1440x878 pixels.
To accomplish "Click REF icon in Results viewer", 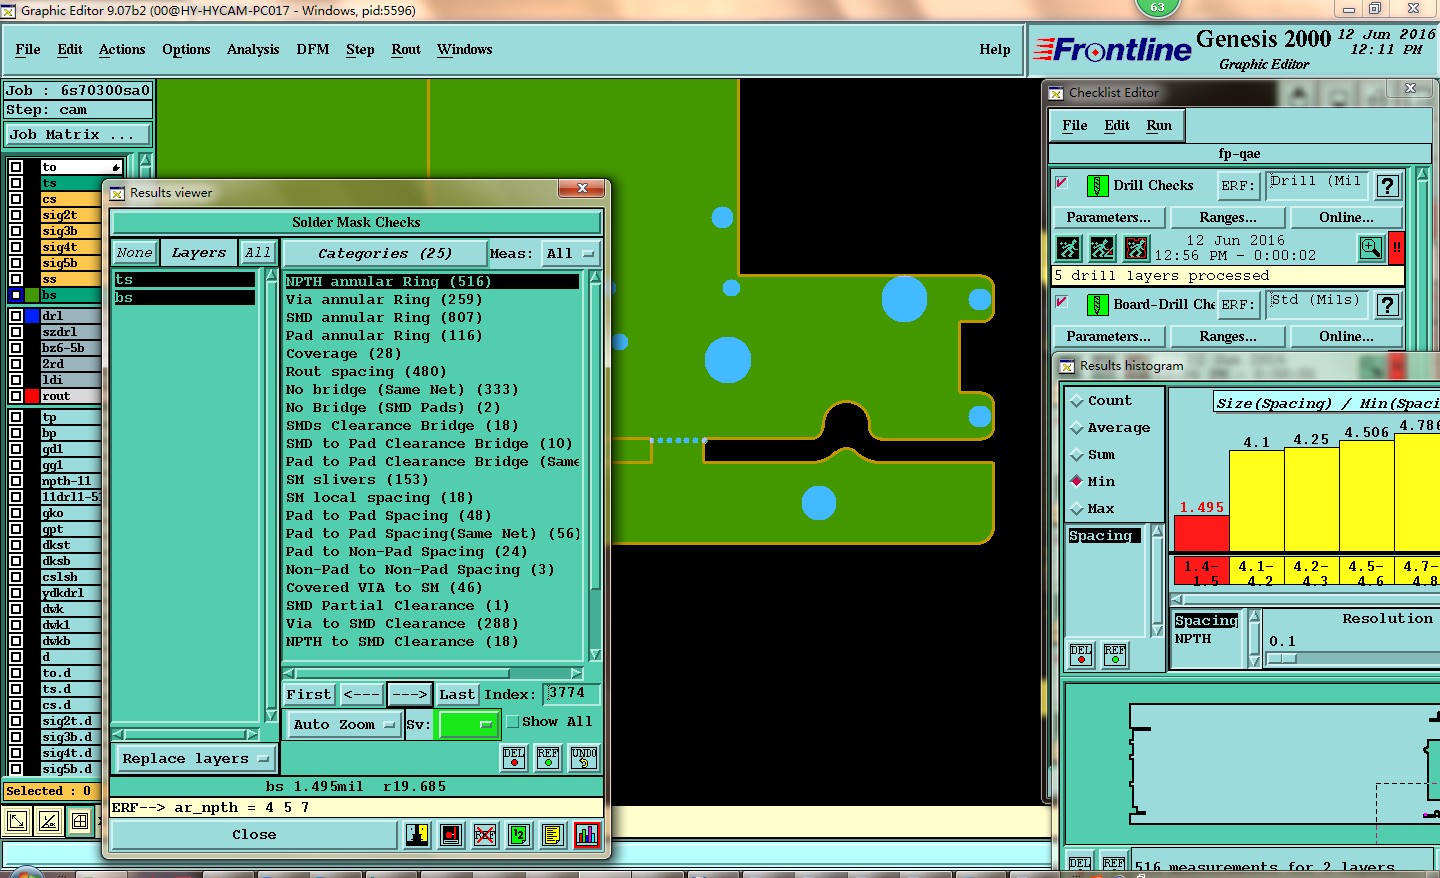I will click(548, 758).
